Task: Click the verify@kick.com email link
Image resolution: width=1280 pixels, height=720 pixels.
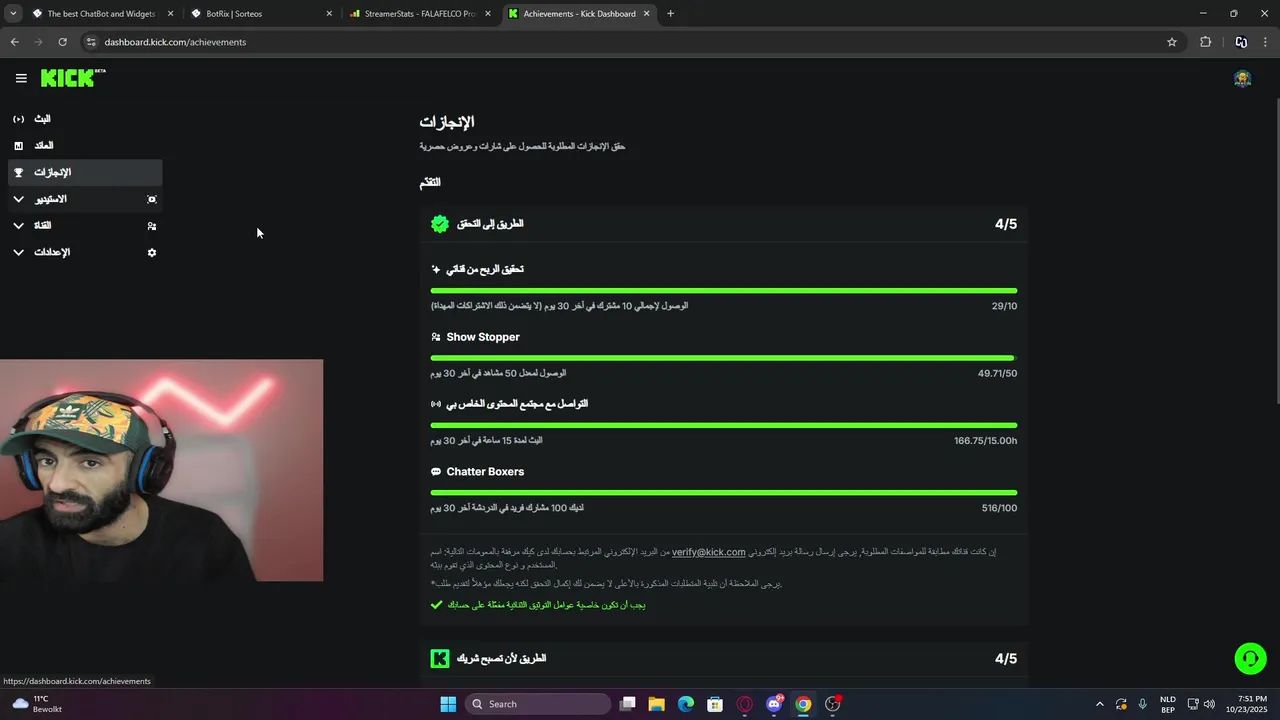Action: [x=708, y=552]
